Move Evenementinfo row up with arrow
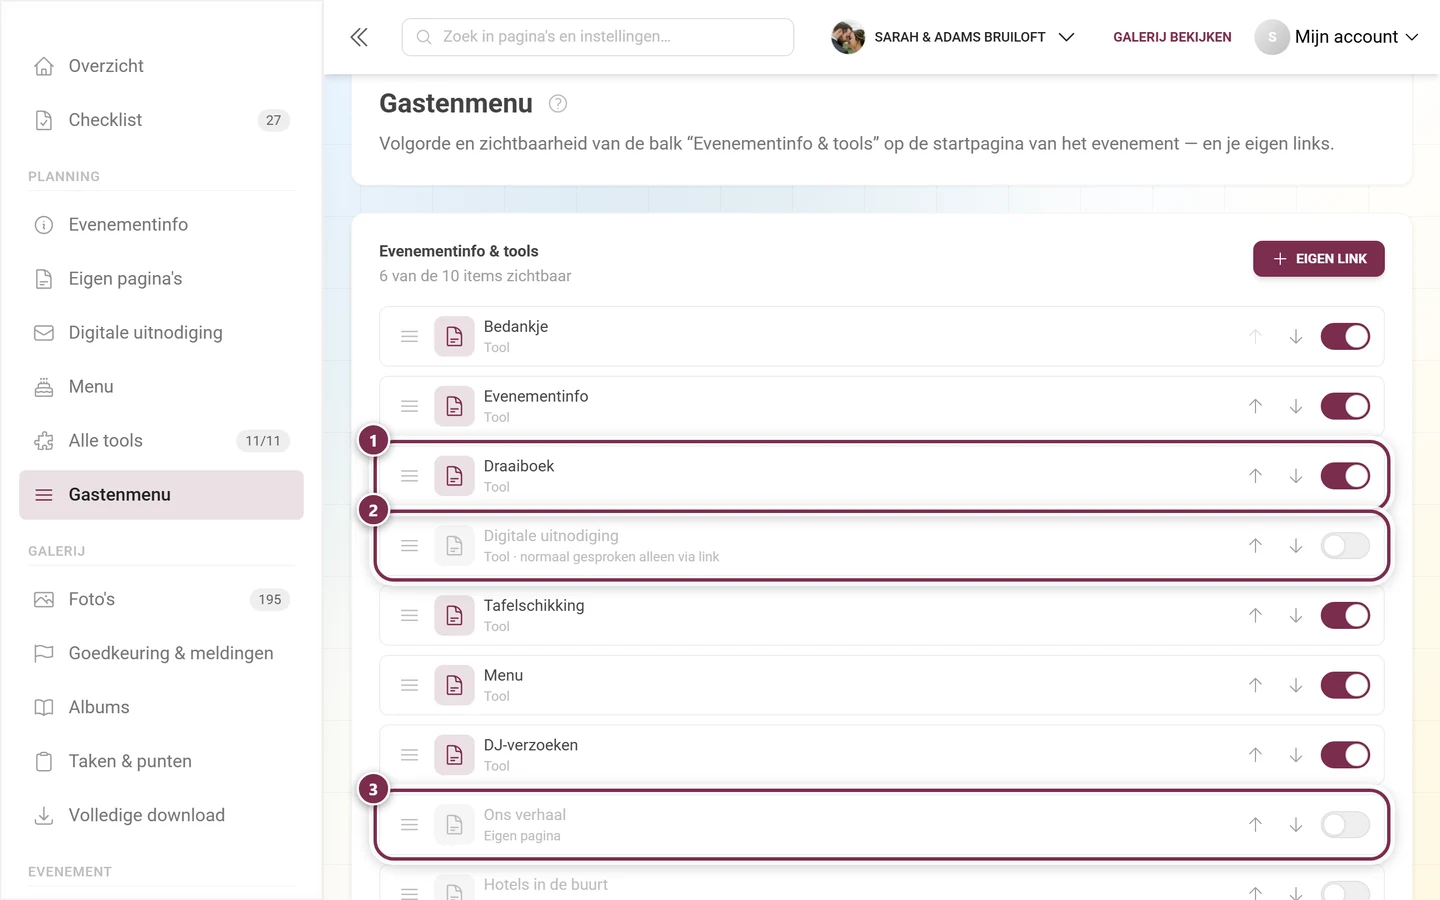The image size is (1440, 900). (x=1255, y=406)
